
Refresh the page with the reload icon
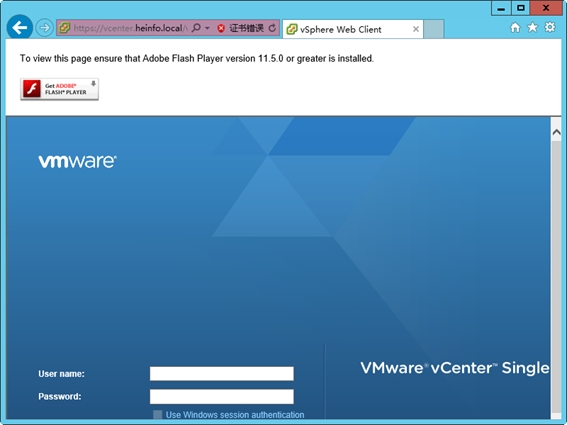coord(272,28)
